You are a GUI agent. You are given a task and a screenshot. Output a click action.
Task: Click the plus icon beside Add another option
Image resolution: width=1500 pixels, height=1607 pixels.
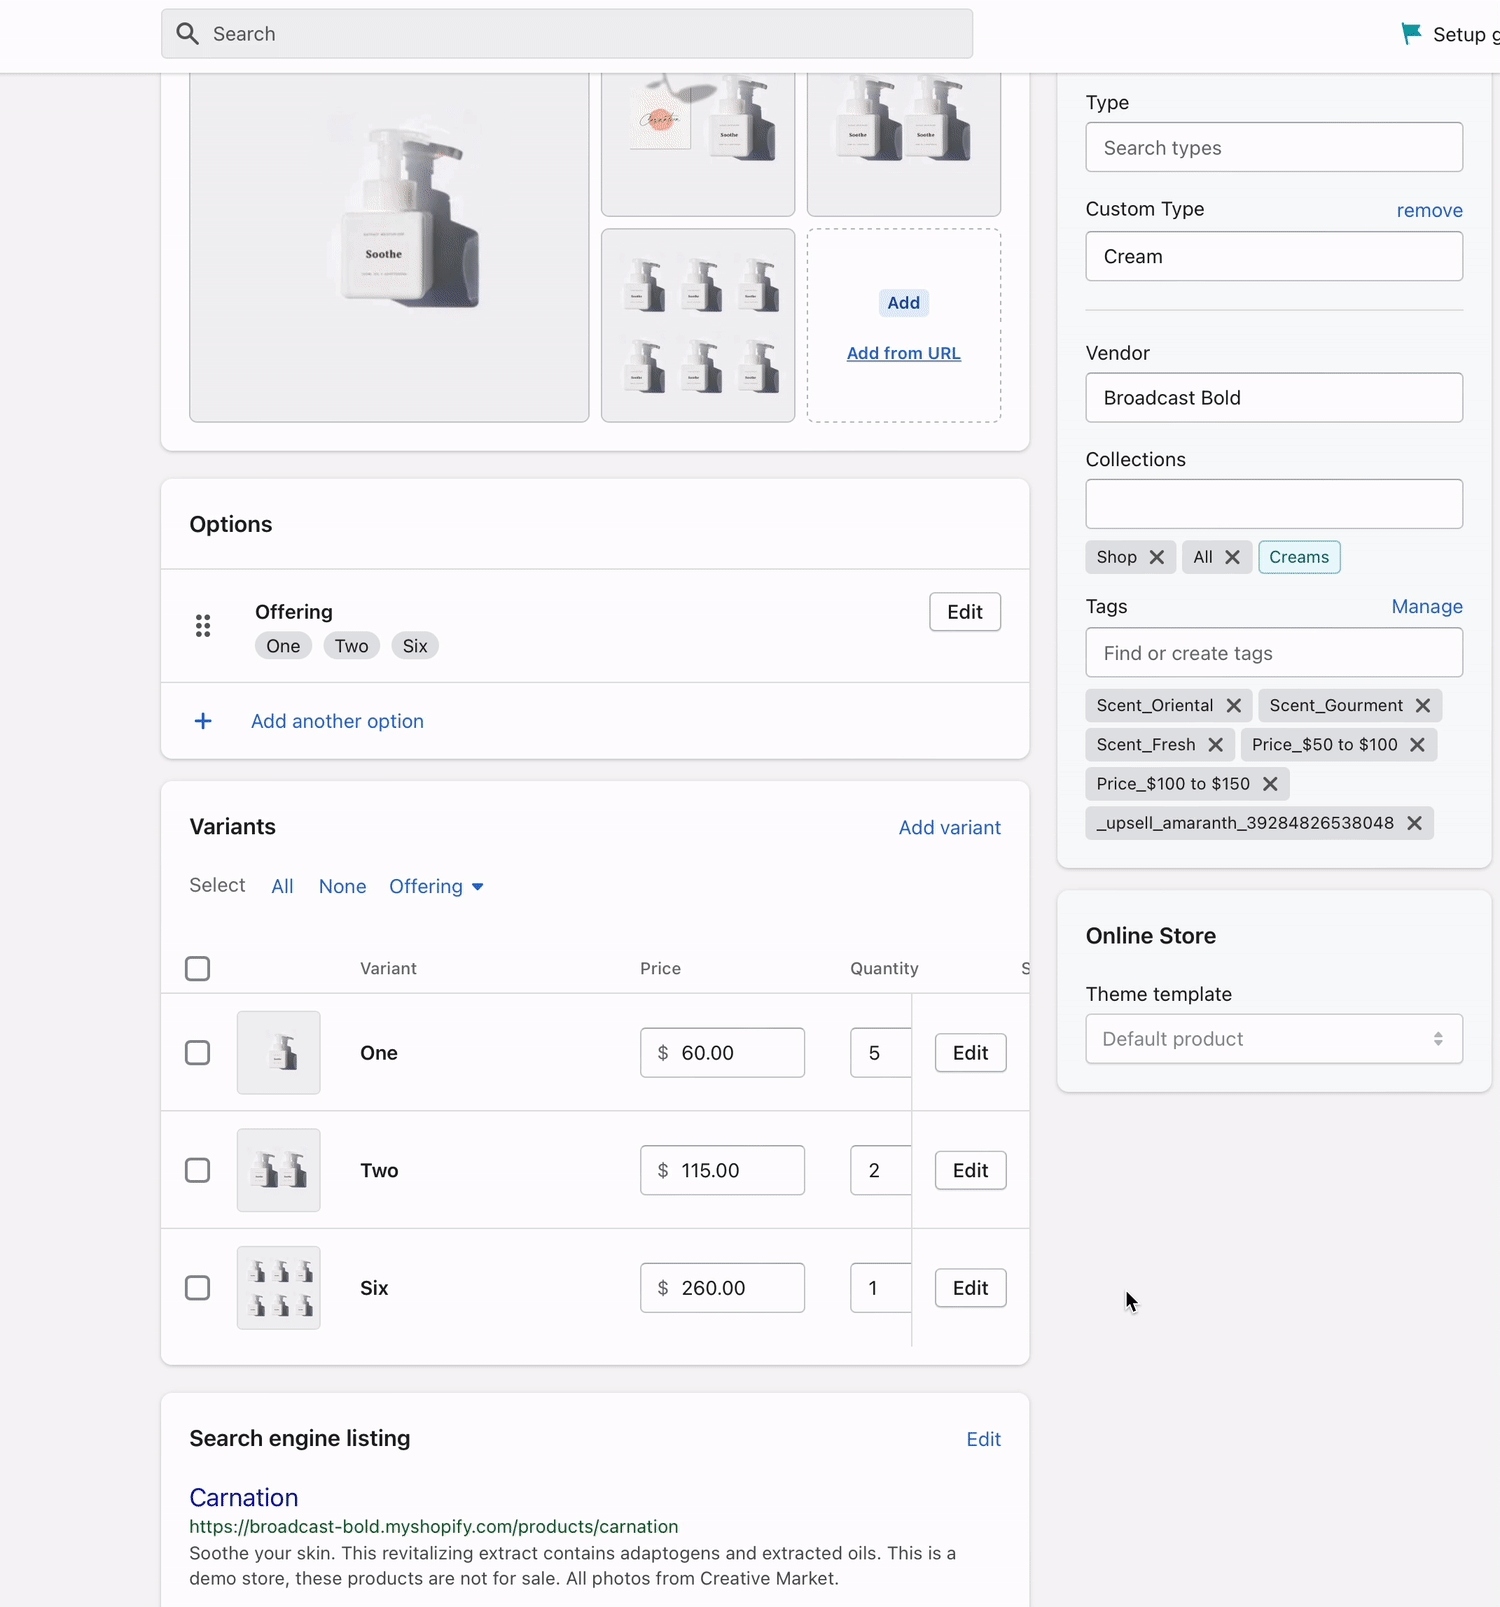(x=203, y=721)
